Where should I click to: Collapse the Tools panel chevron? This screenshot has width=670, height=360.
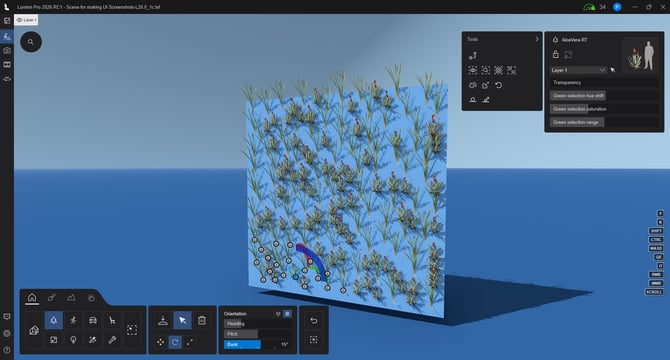(x=537, y=39)
